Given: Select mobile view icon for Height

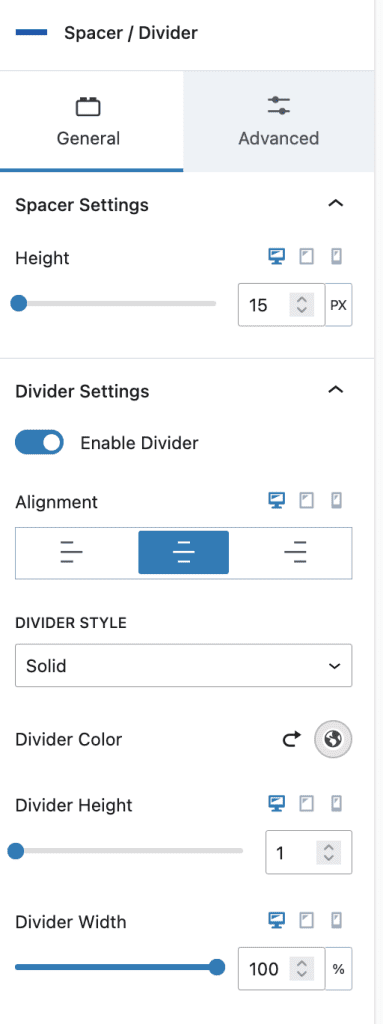Looking at the screenshot, I should click(337, 257).
